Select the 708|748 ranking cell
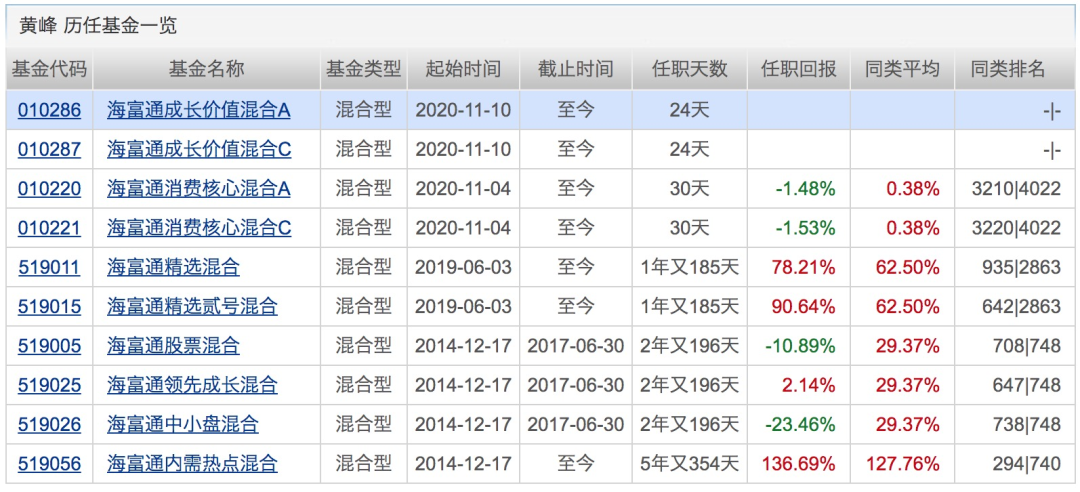 click(x=1027, y=346)
